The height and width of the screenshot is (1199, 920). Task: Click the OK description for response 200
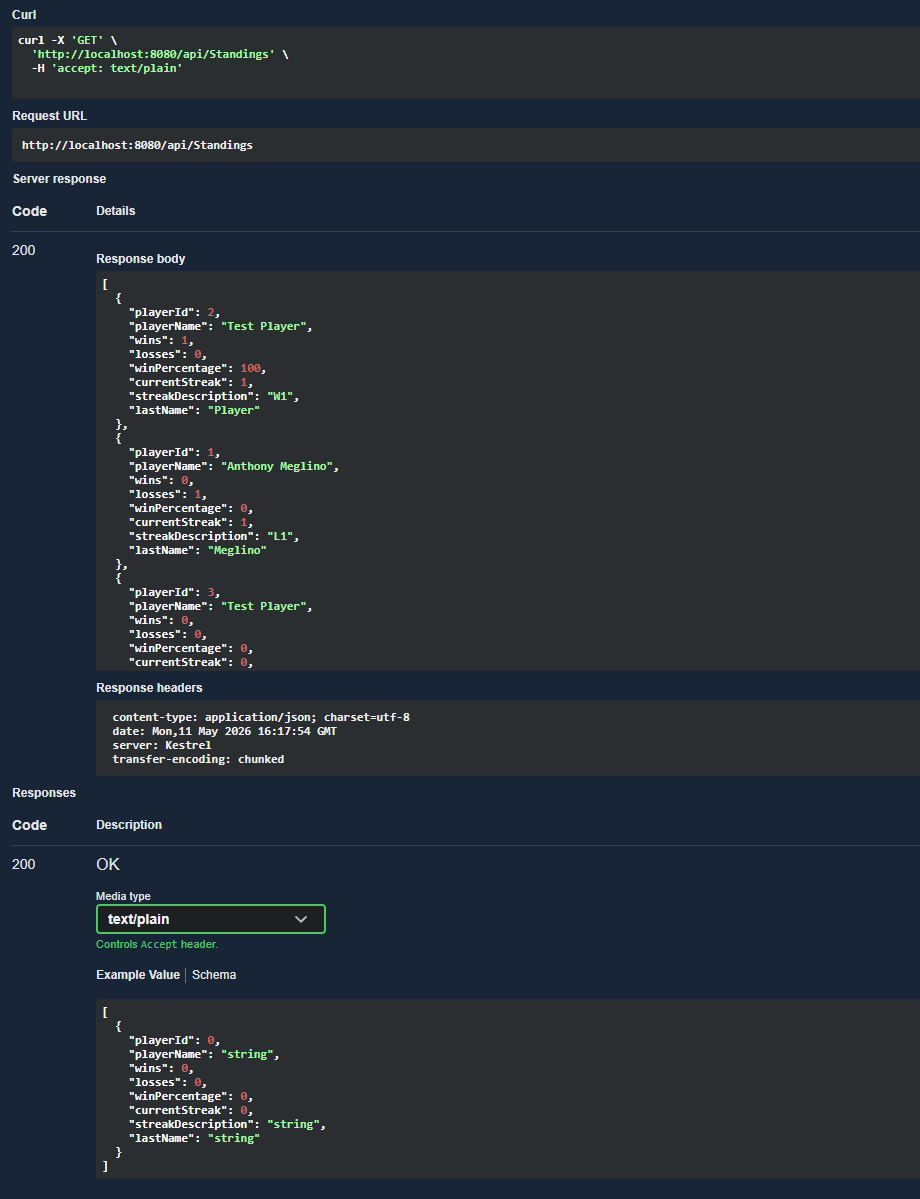pyautogui.click(x=108, y=864)
